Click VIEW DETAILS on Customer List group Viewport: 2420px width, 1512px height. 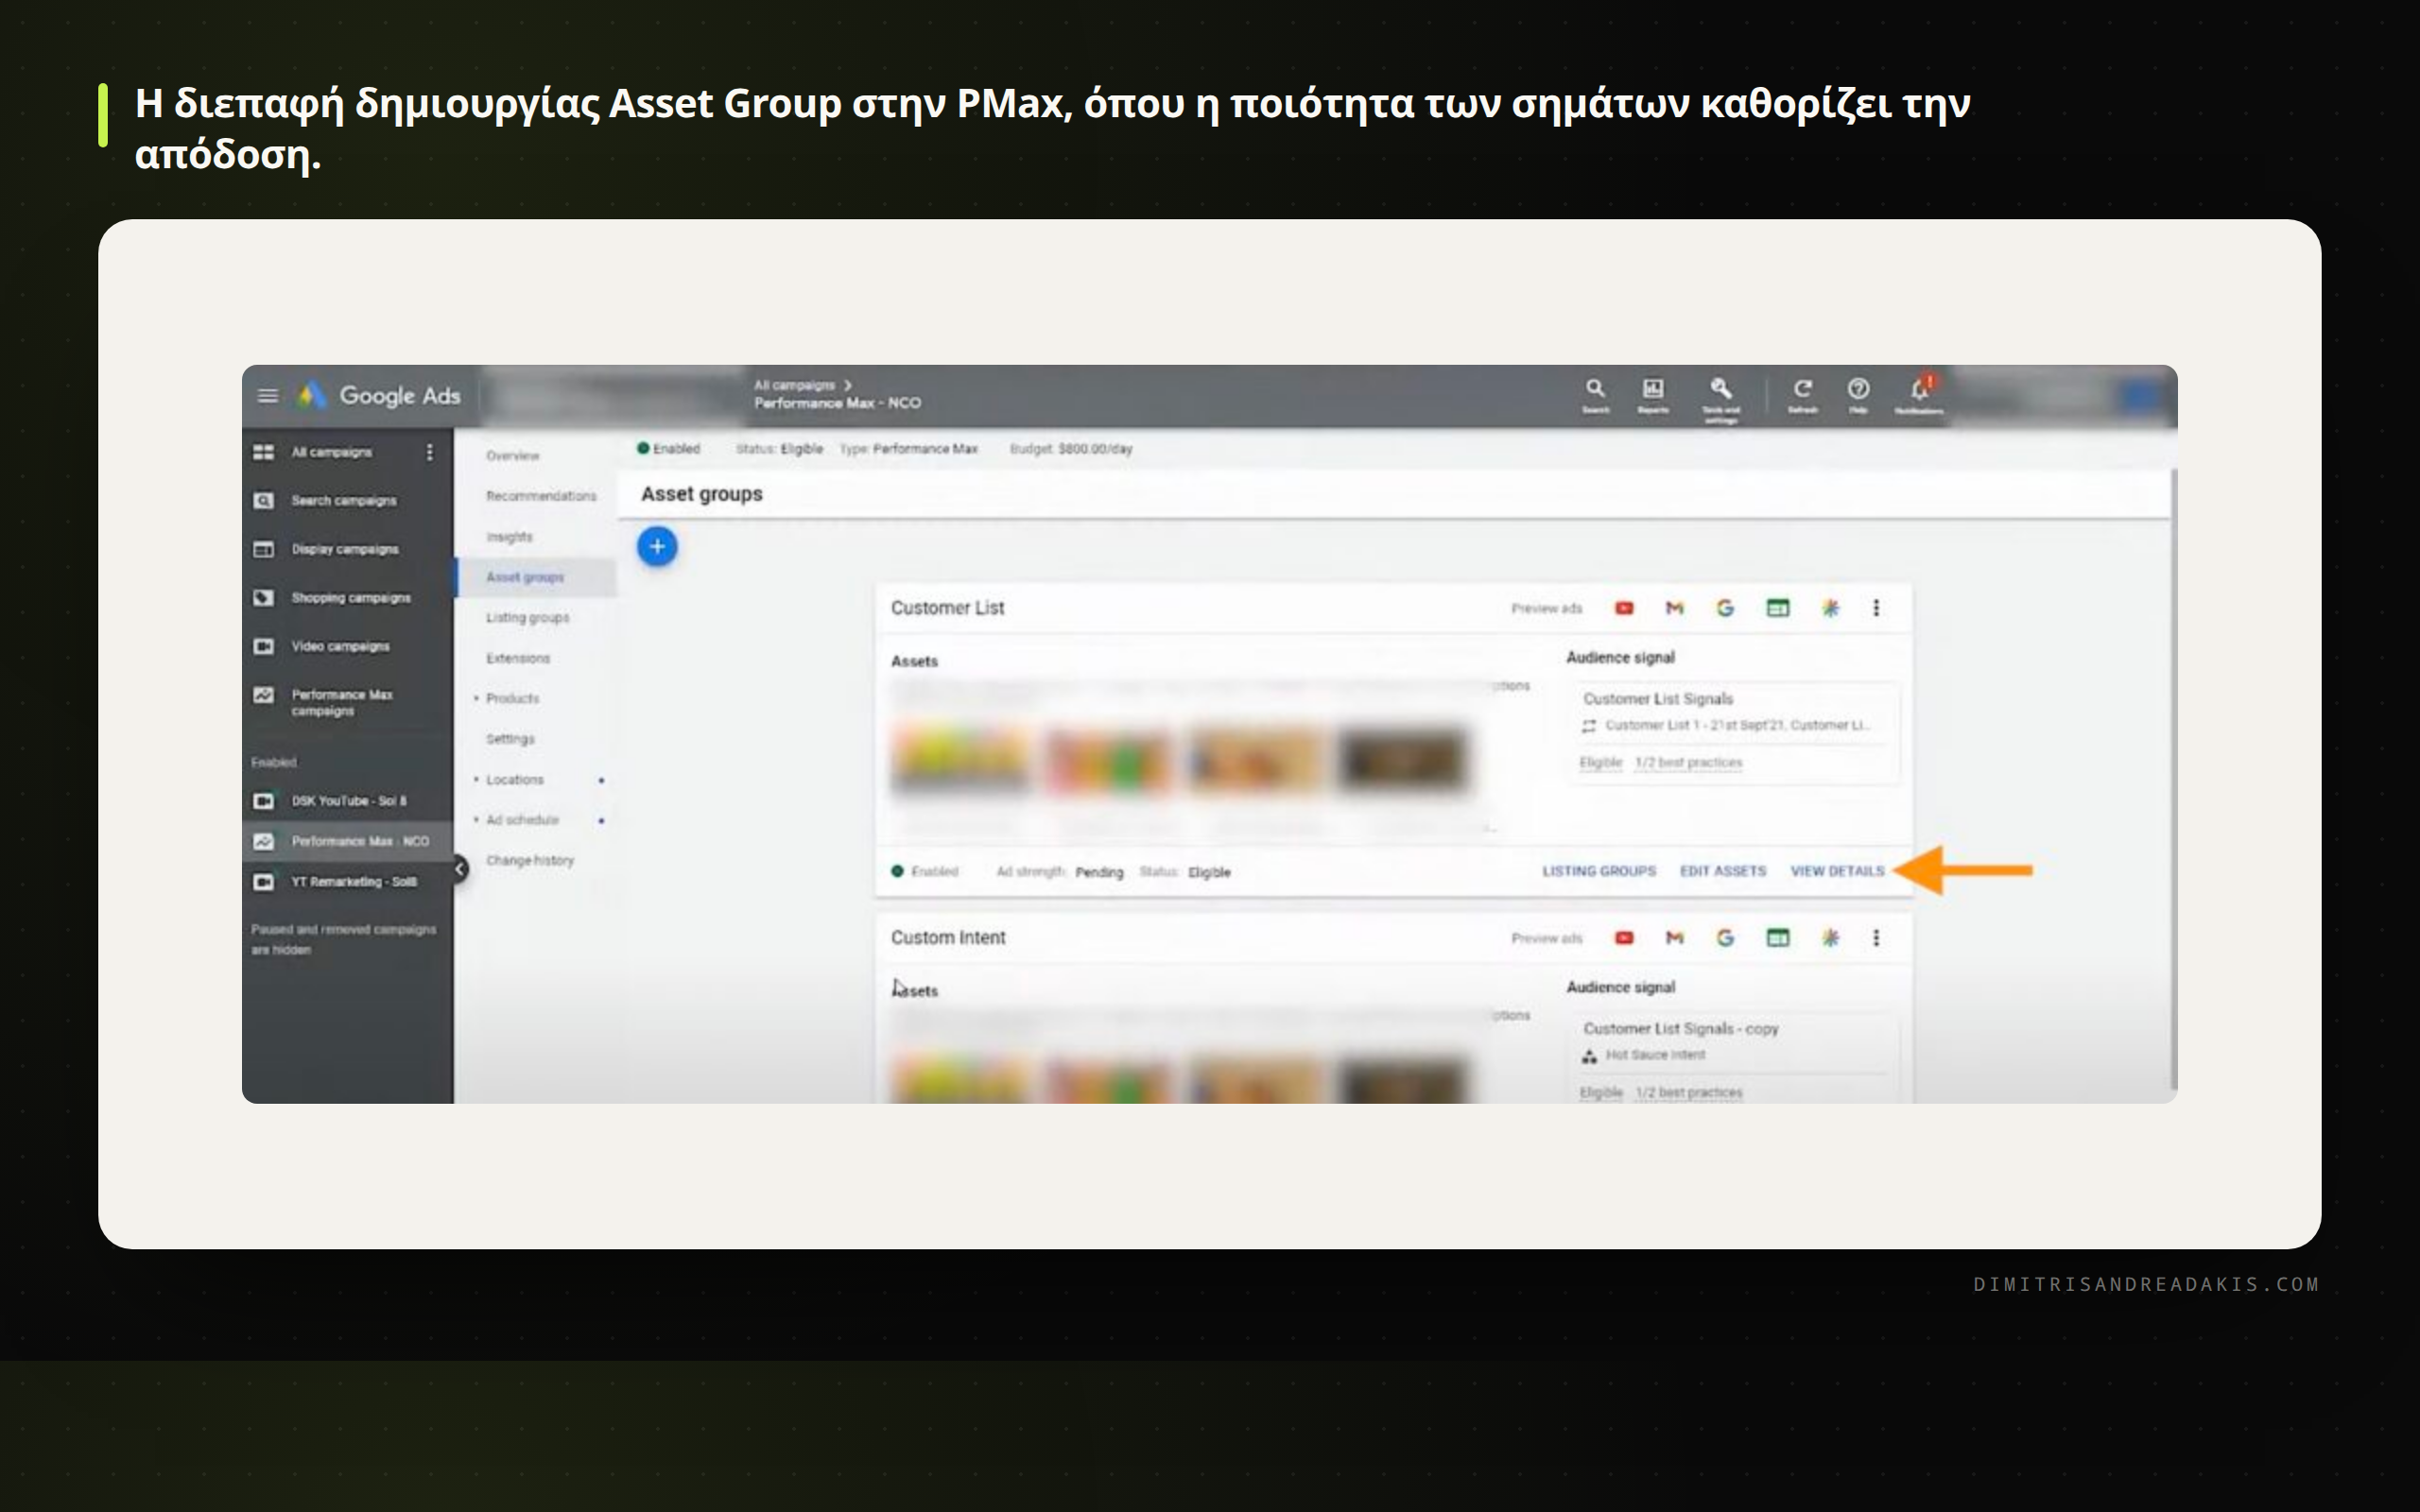click(x=1837, y=871)
